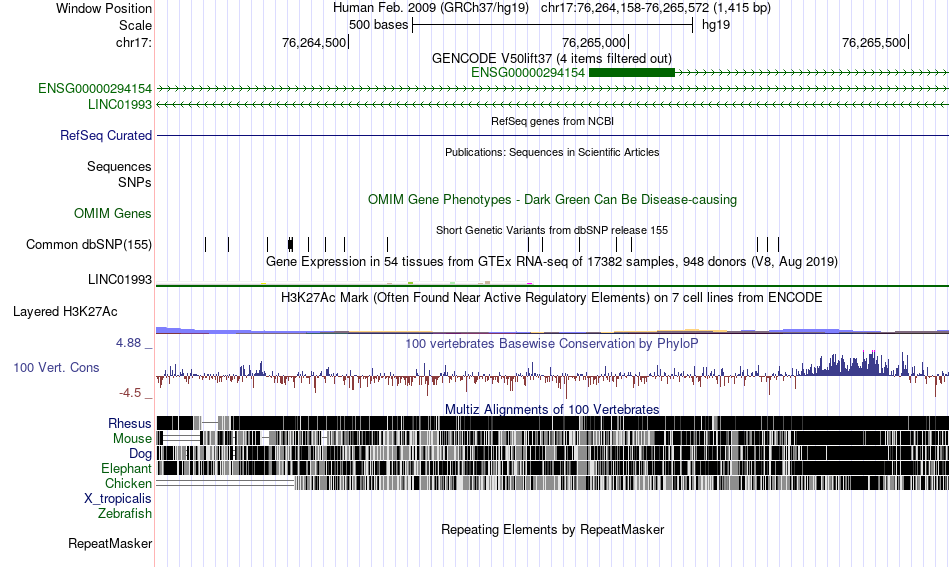Click Repeating Elements by RepeatMasker title
Screen dimensions: 950x567
coord(553,529)
